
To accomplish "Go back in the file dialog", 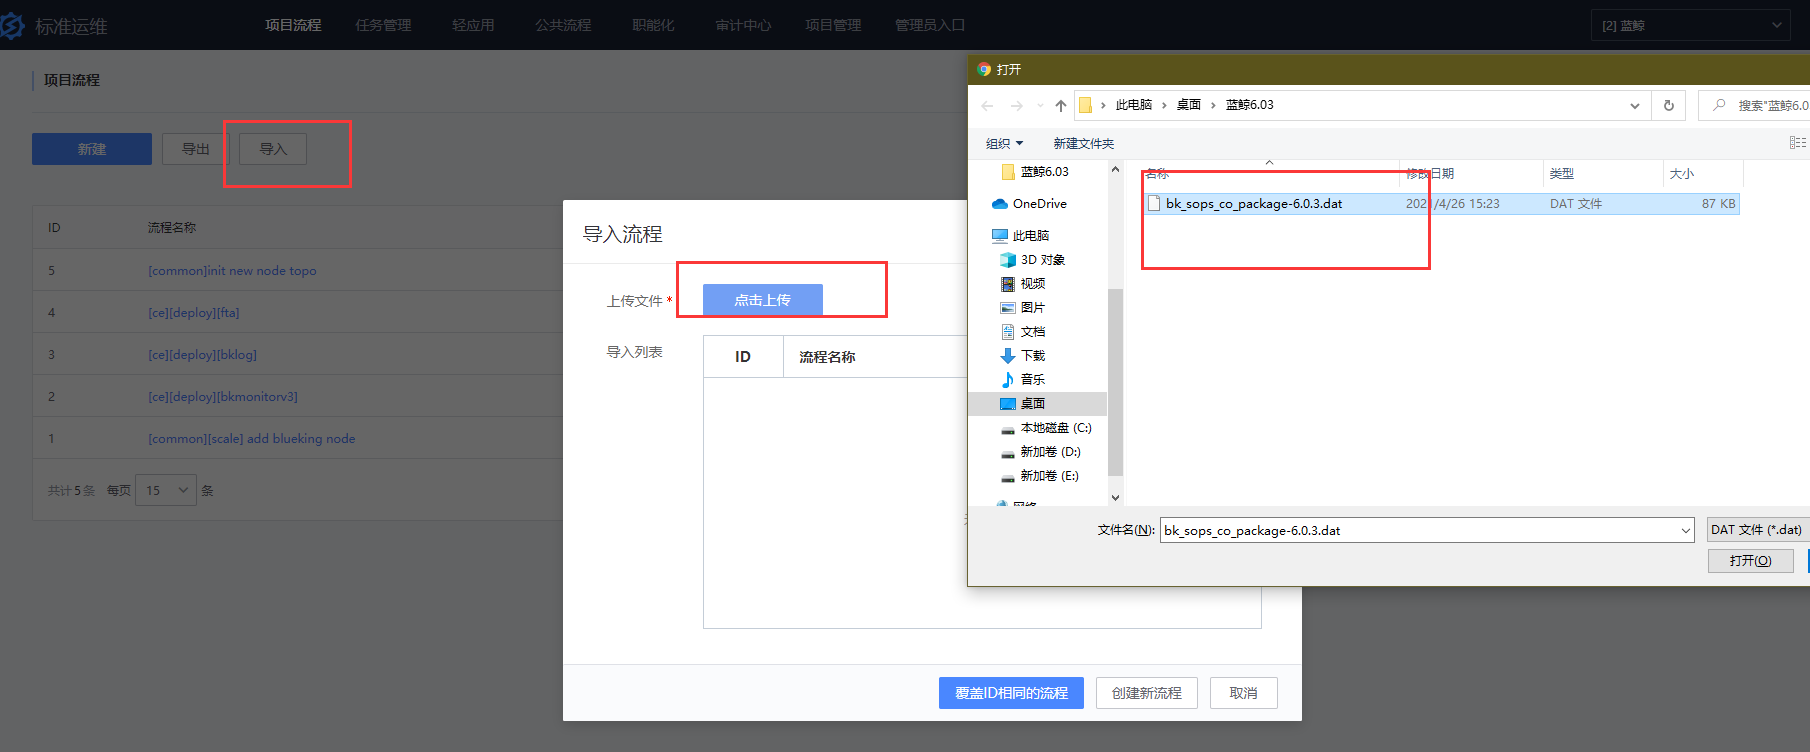I will tap(988, 105).
